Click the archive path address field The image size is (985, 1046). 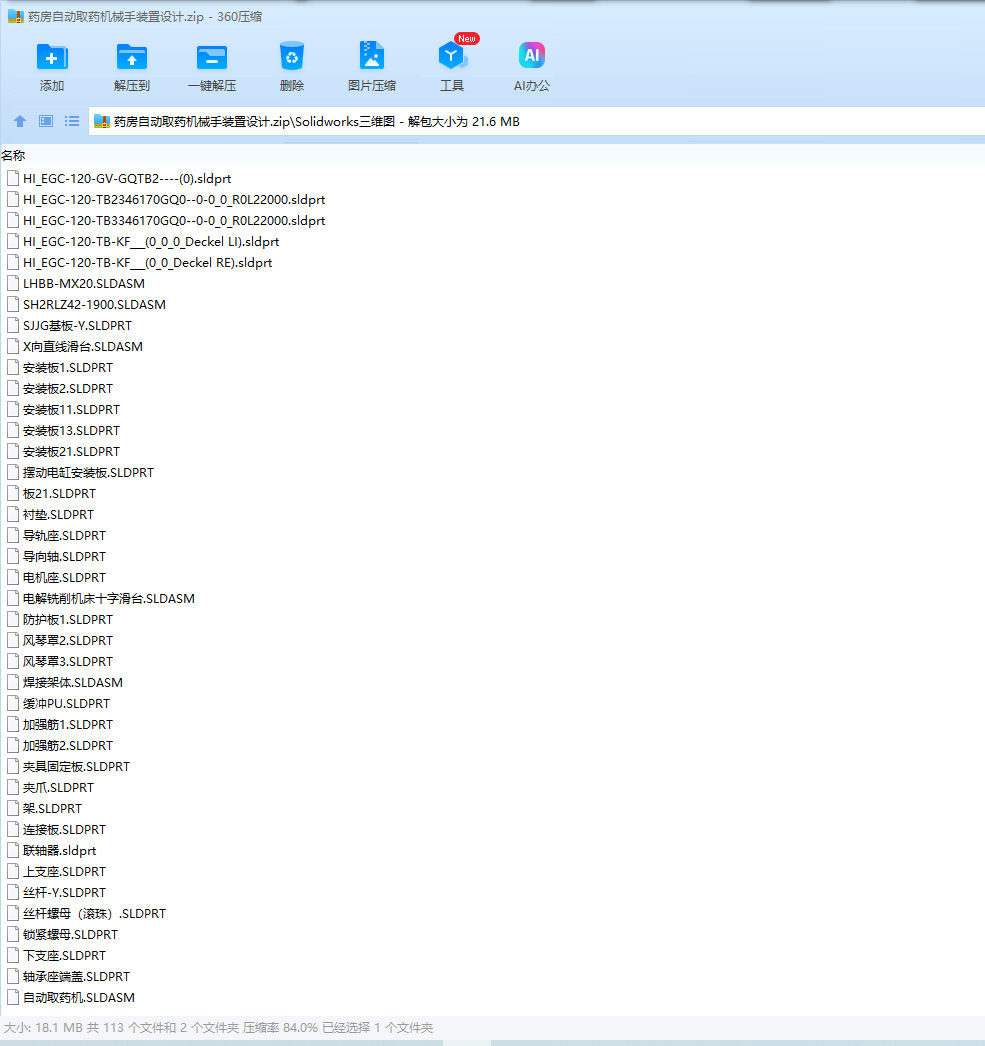536,121
